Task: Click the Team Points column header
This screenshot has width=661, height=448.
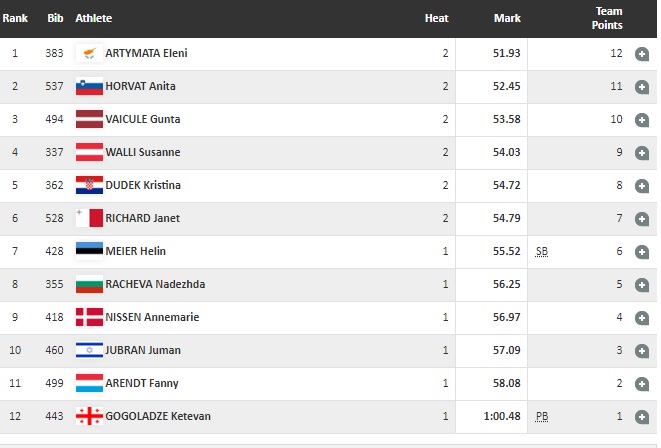Action: click(608, 18)
